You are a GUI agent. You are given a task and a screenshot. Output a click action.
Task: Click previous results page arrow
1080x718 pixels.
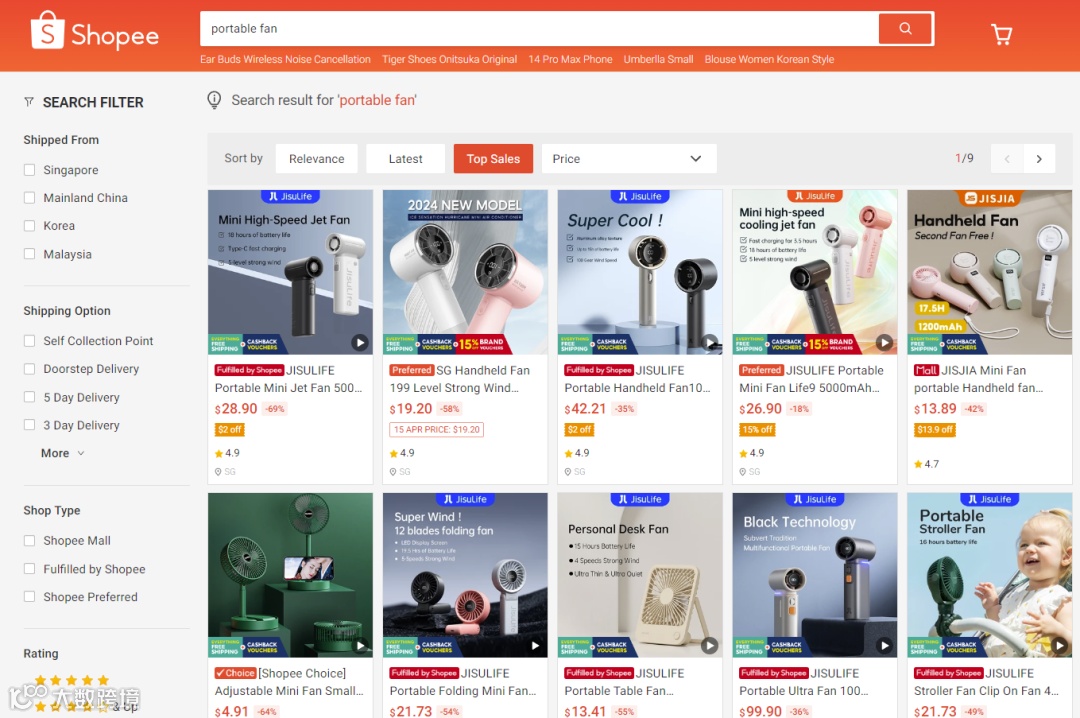coord(1007,159)
